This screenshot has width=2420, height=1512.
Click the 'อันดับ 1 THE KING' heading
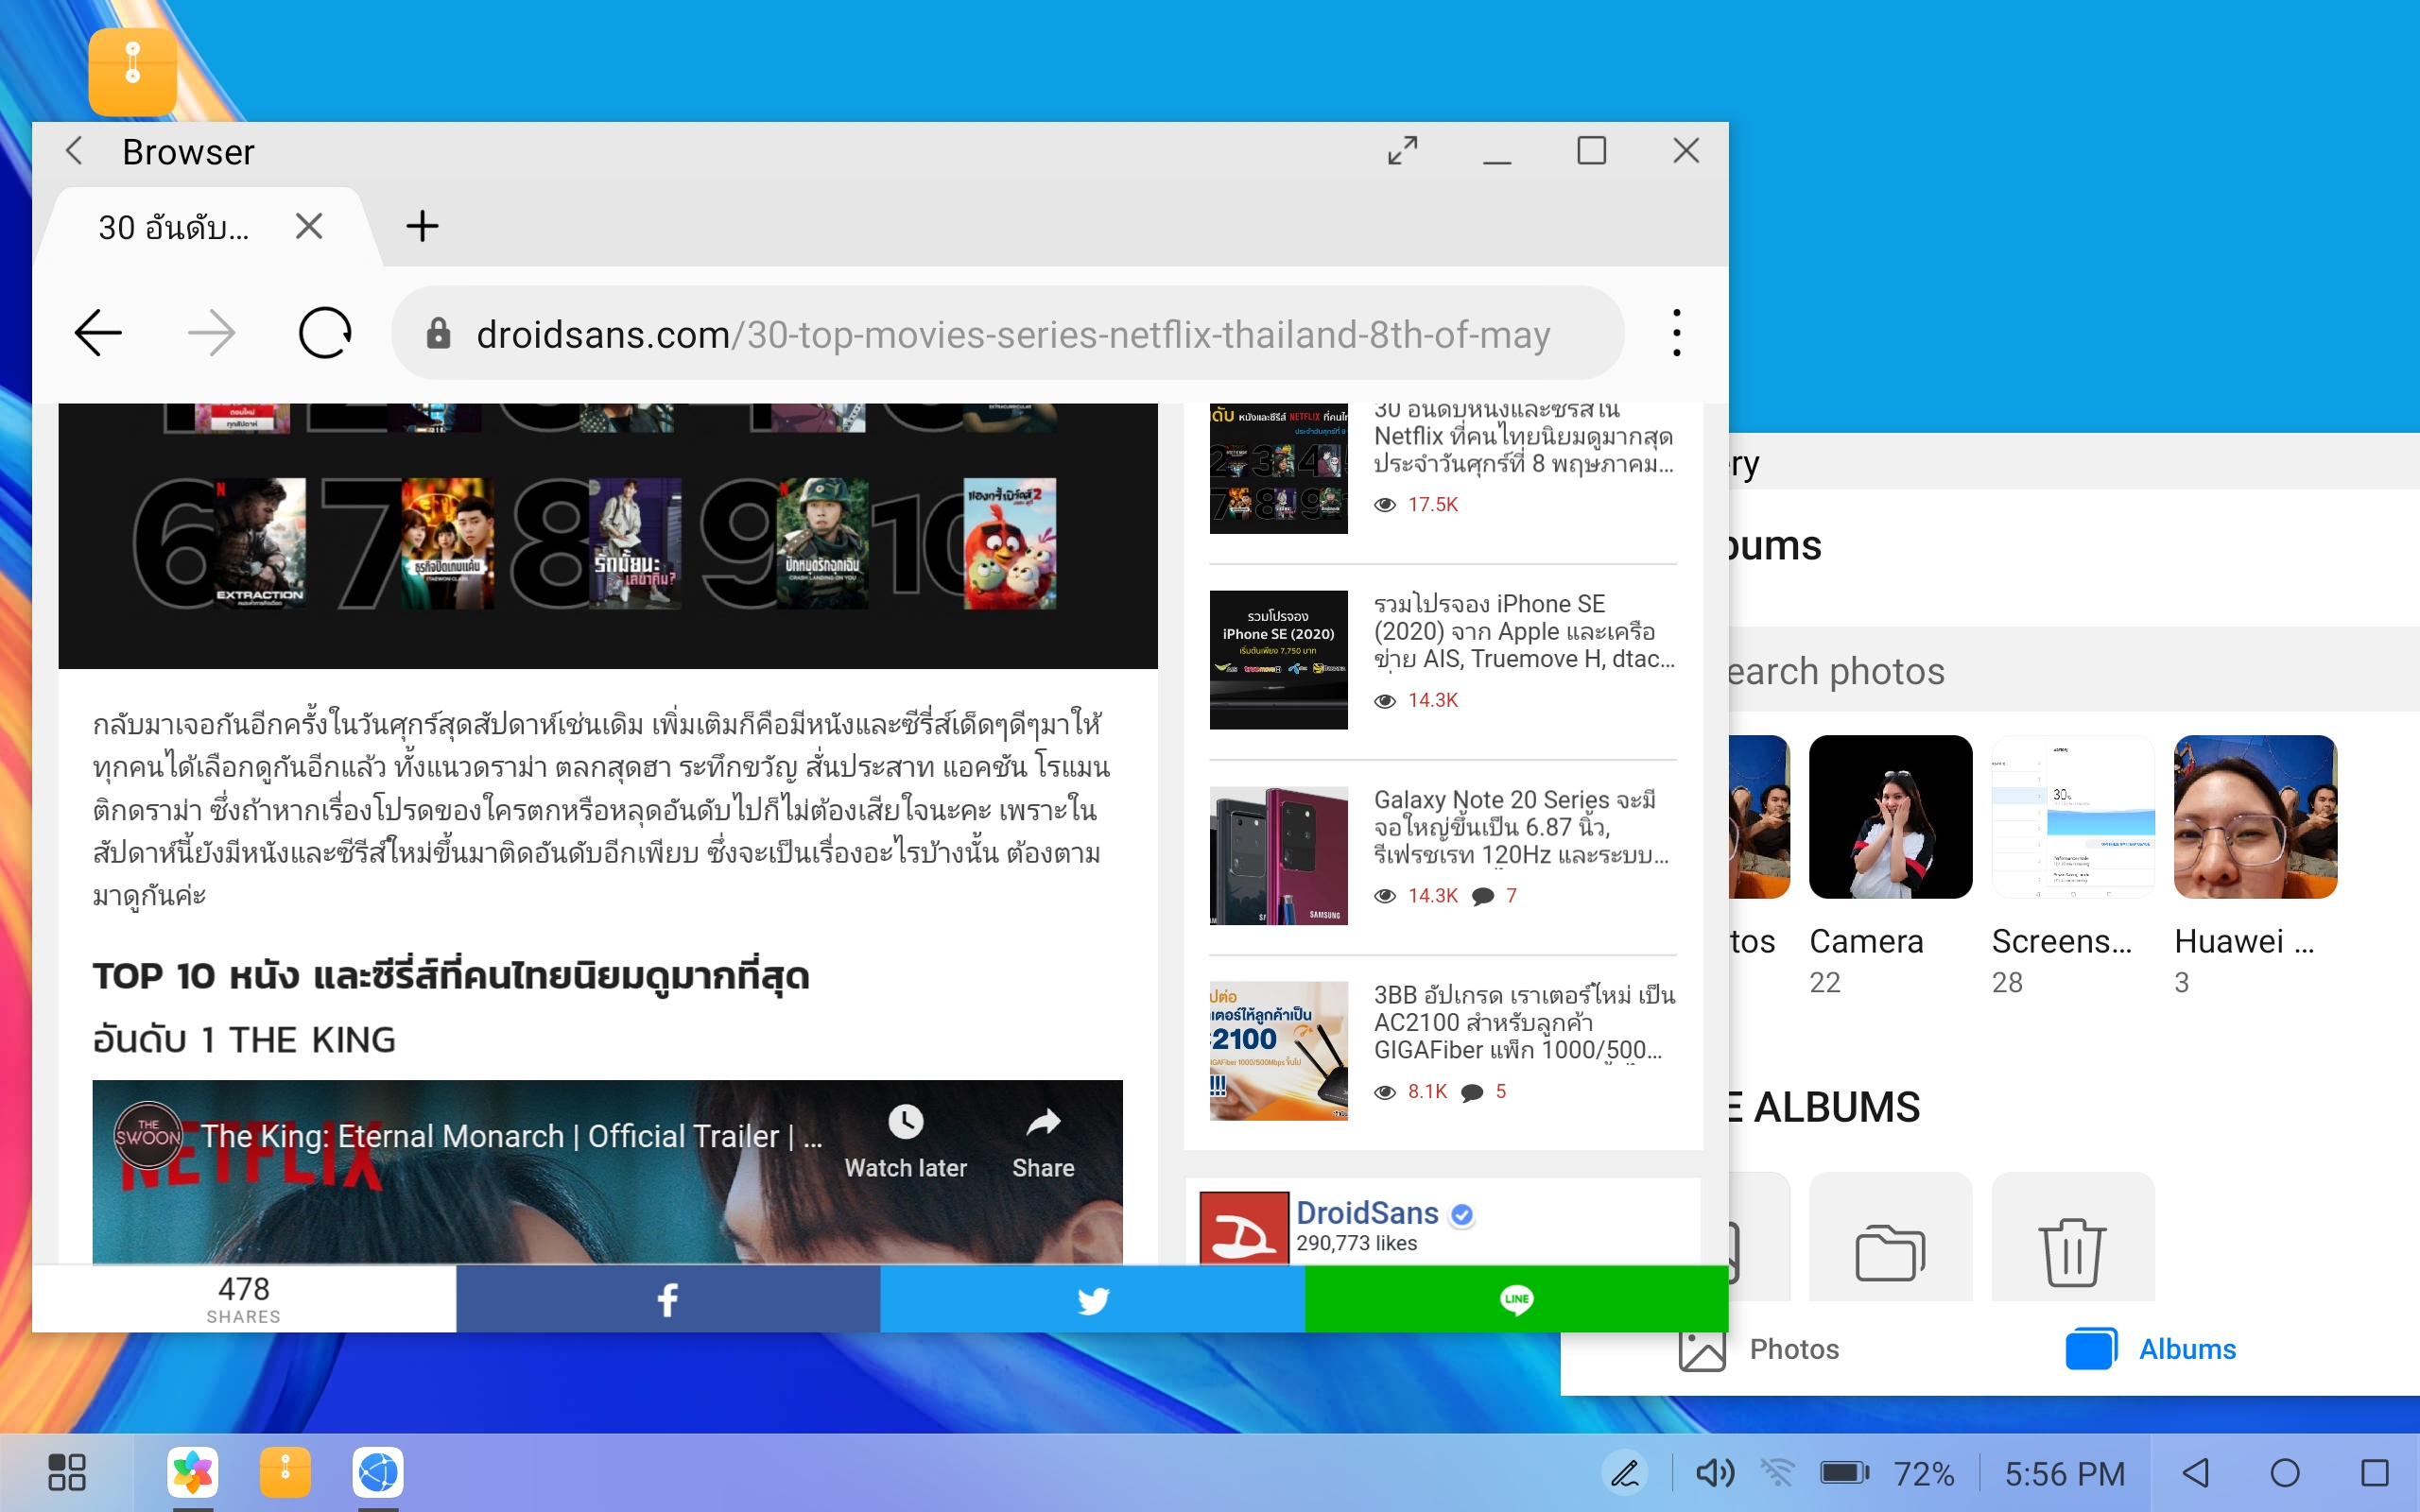pyautogui.click(x=244, y=1040)
